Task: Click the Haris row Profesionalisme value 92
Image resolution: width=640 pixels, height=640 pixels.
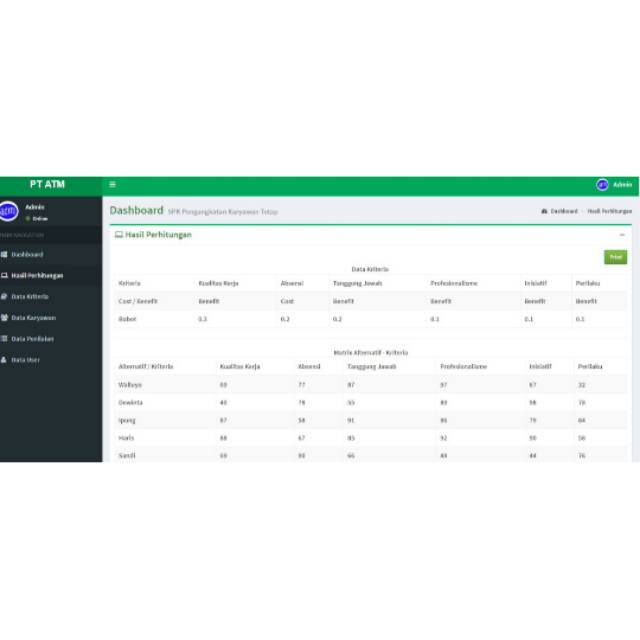Action: point(443,438)
